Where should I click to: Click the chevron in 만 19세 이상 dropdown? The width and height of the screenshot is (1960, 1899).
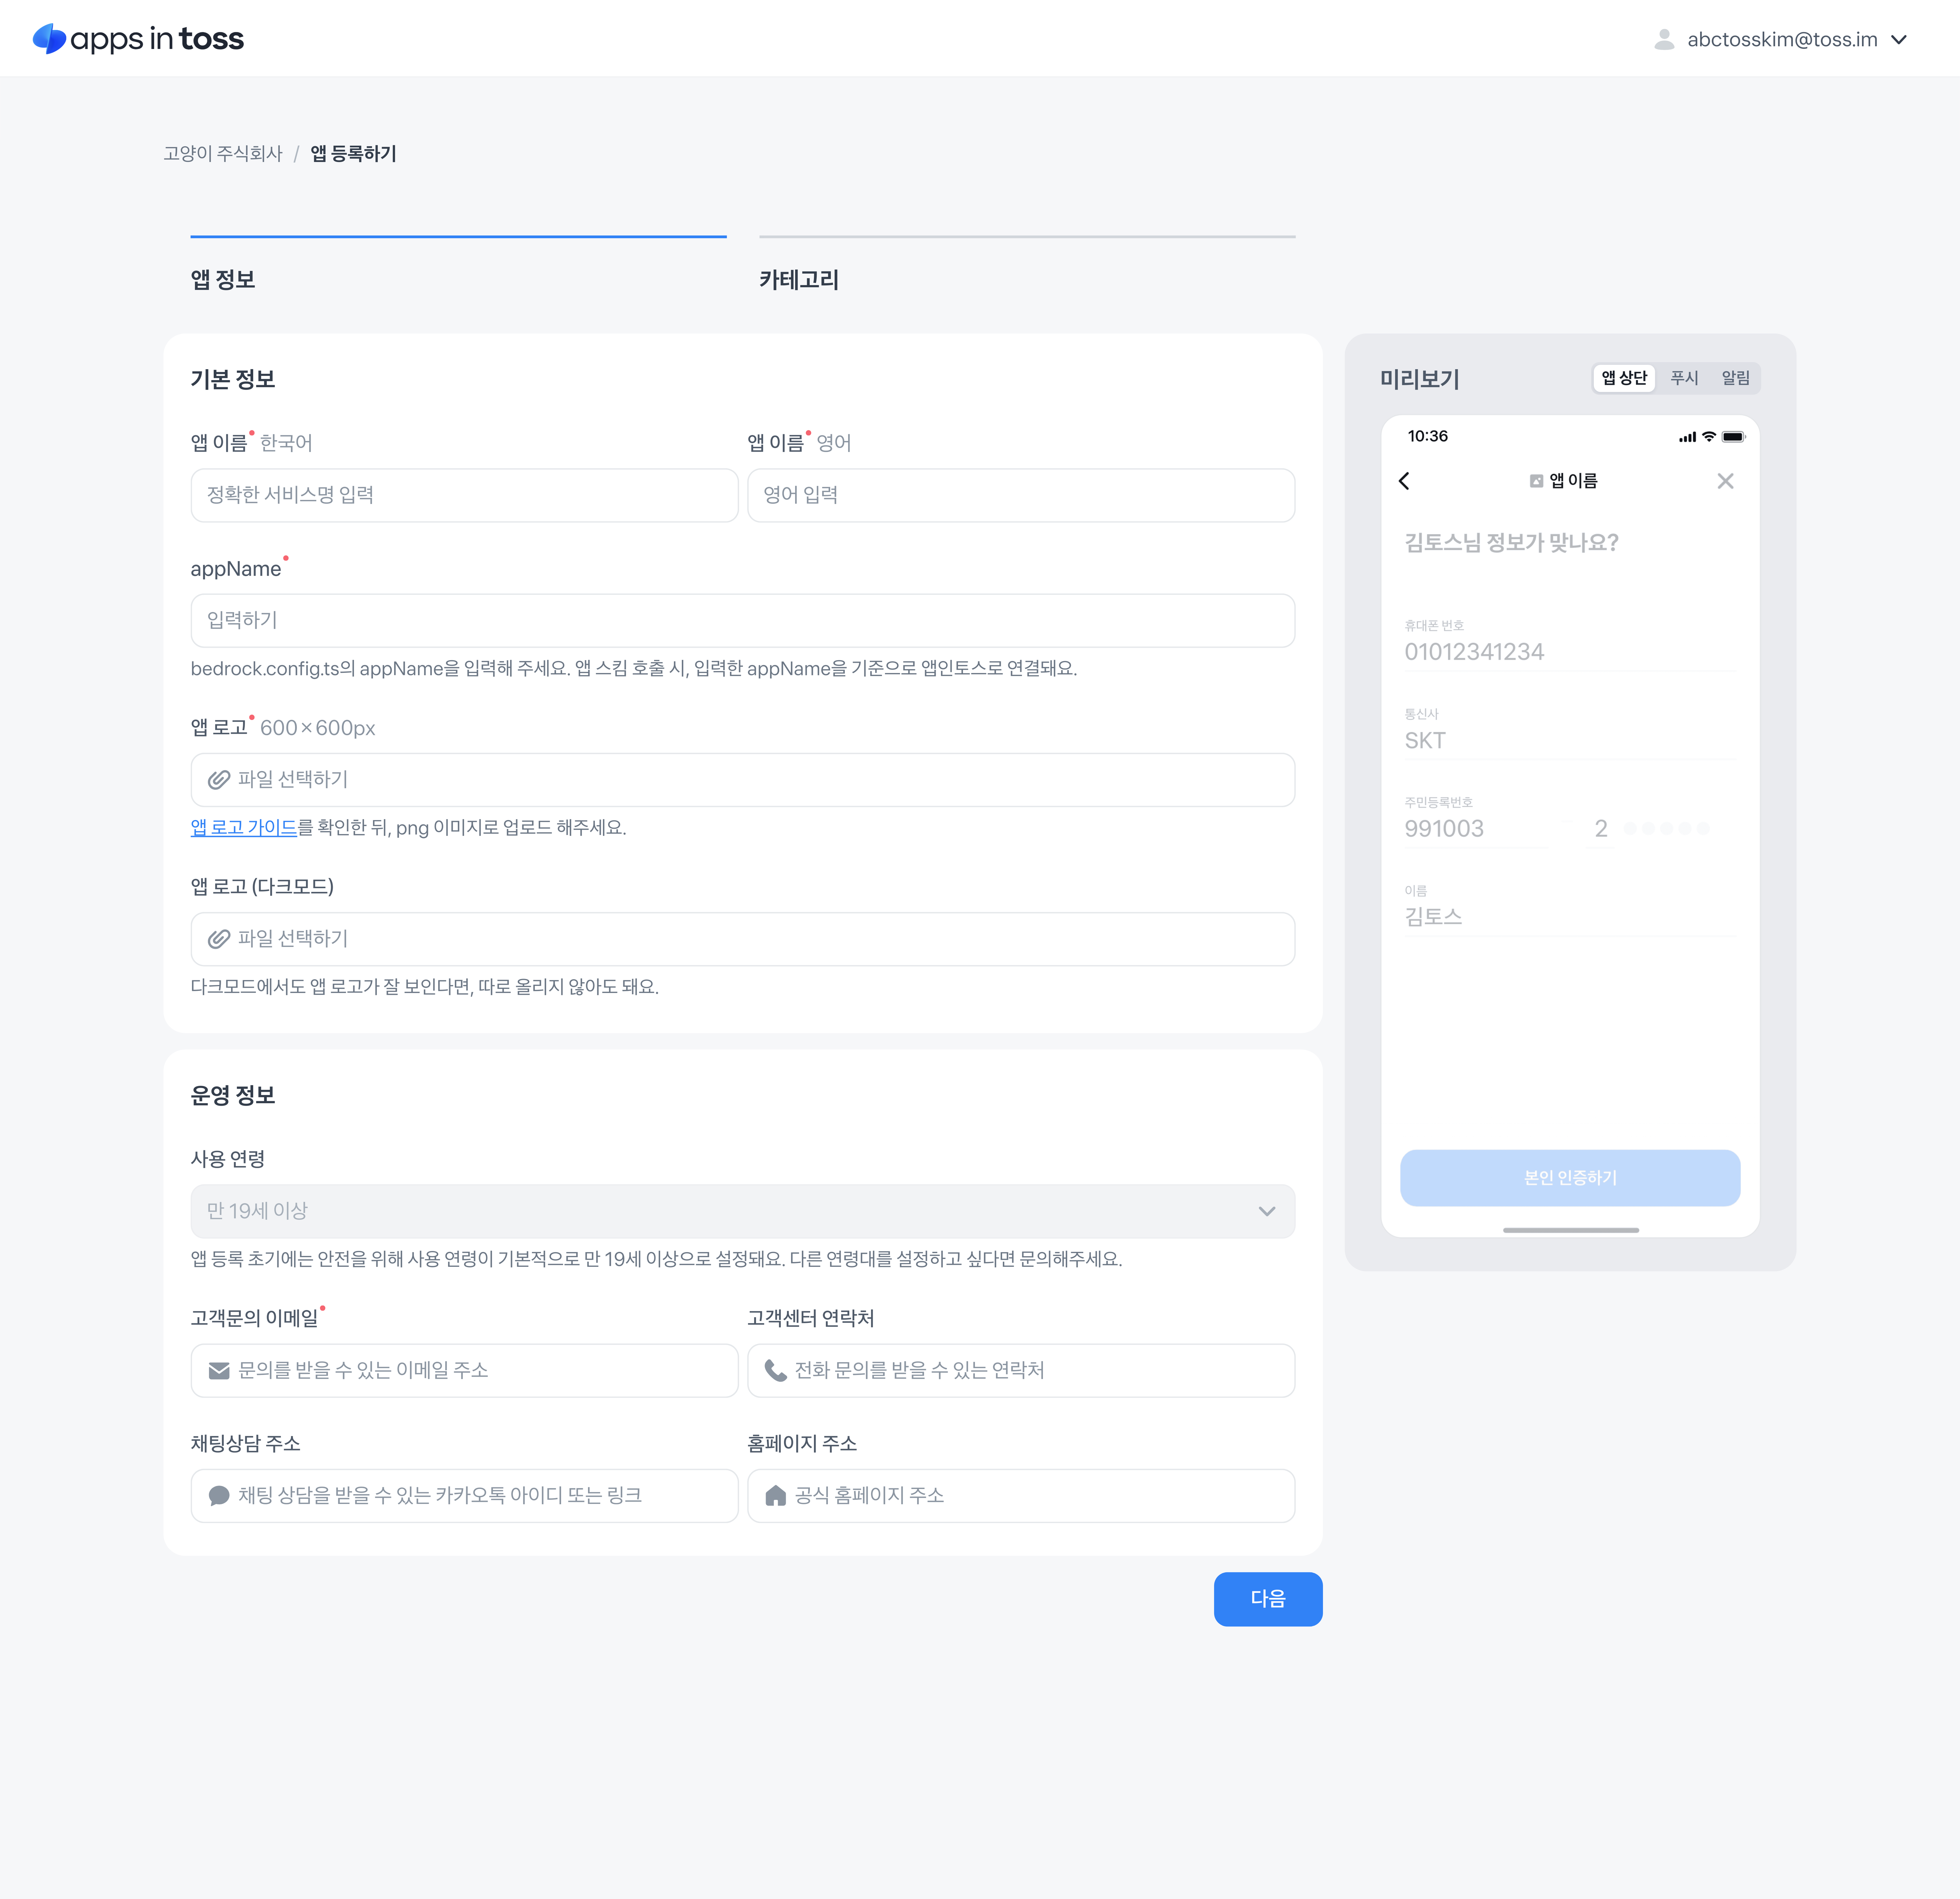pos(1267,1211)
